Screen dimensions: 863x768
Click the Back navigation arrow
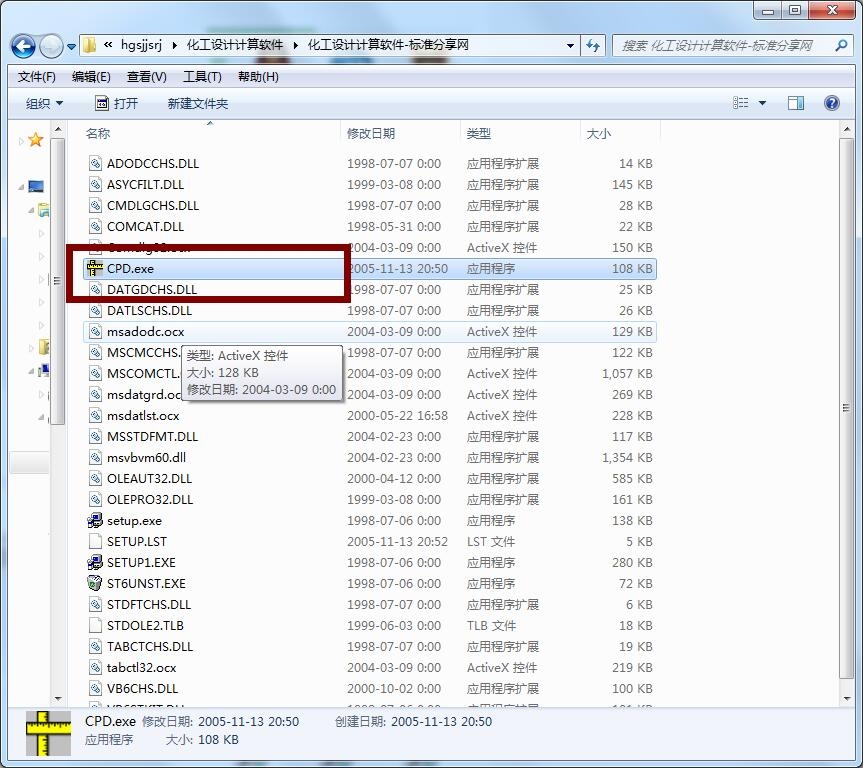click(x=24, y=46)
